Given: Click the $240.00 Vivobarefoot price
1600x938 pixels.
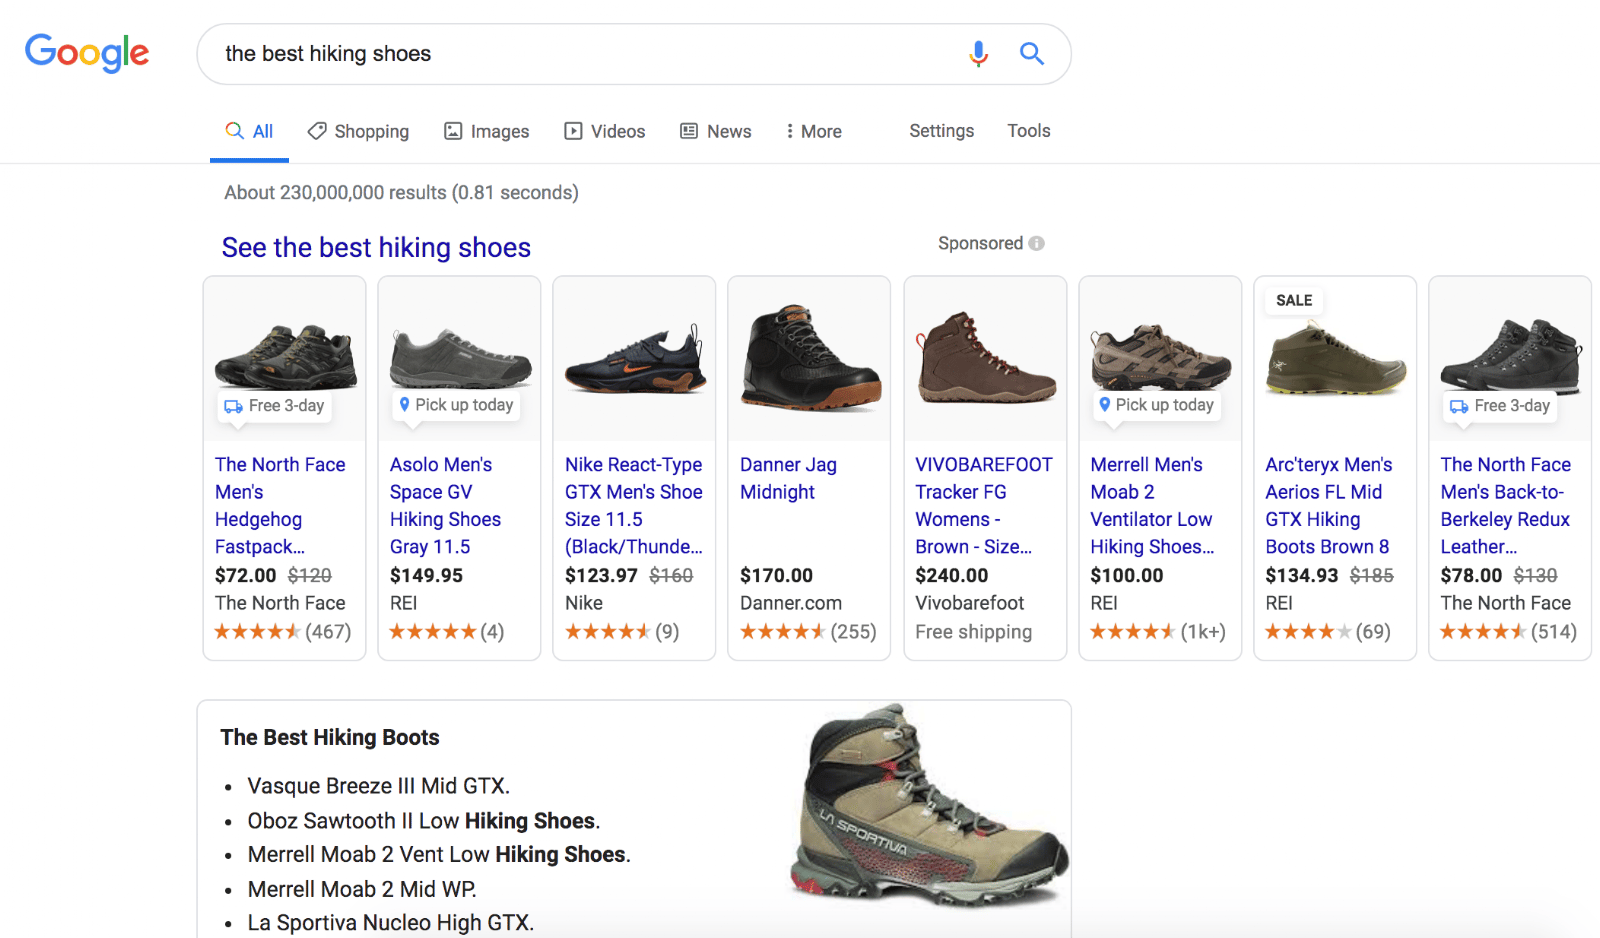Looking at the screenshot, I should click(952, 575).
